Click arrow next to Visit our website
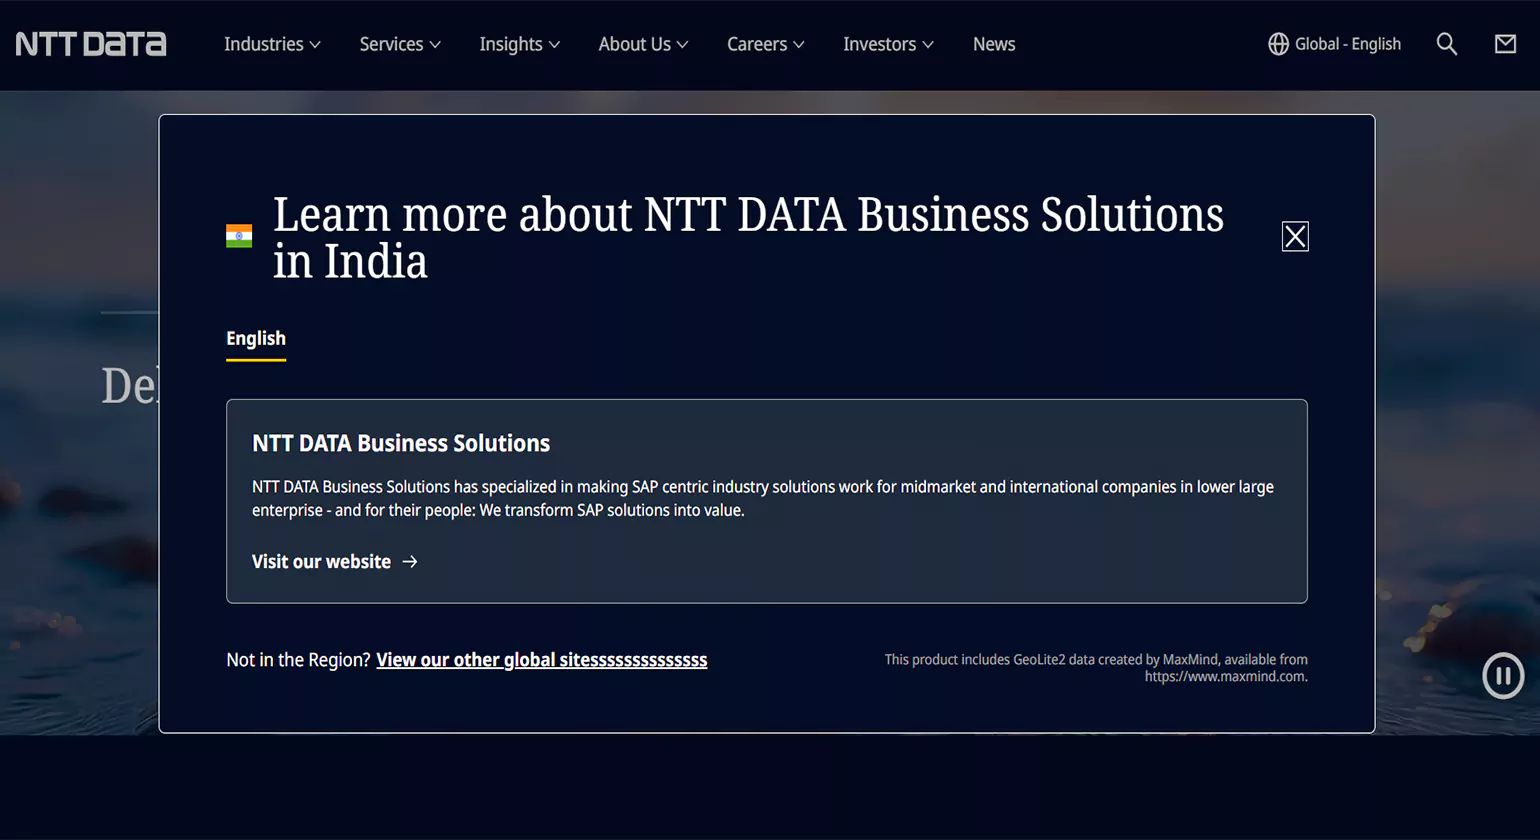Screen dimensions: 1540x840 tap(410, 562)
